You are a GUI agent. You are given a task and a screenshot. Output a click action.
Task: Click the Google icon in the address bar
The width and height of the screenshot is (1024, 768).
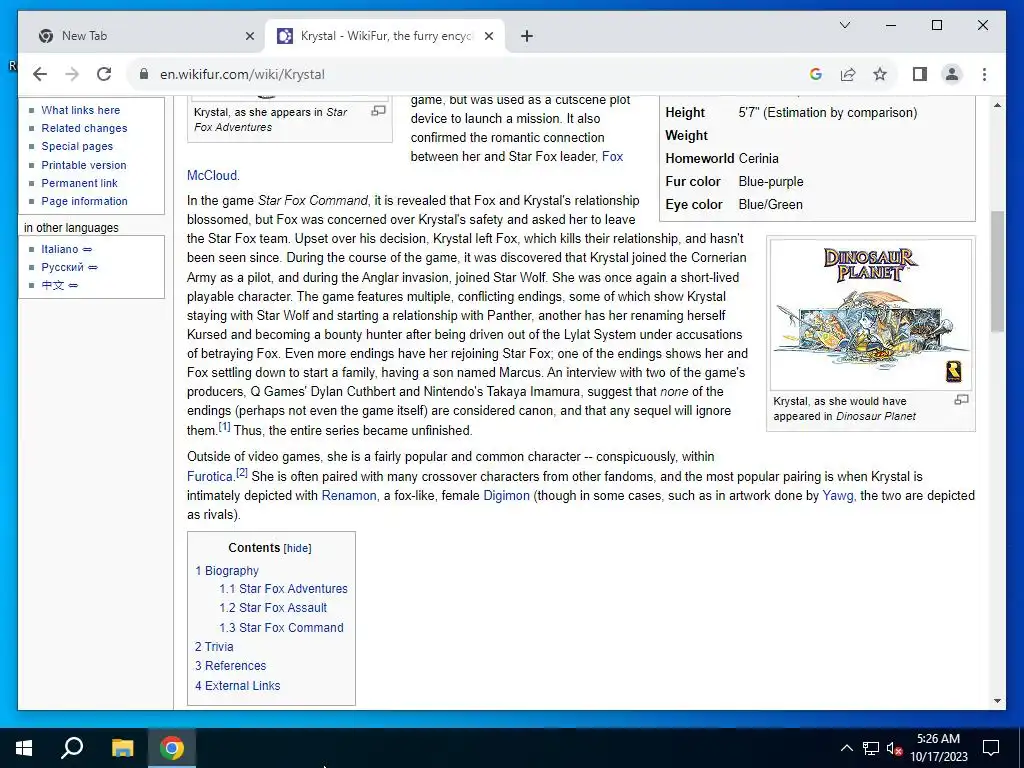[x=816, y=74]
